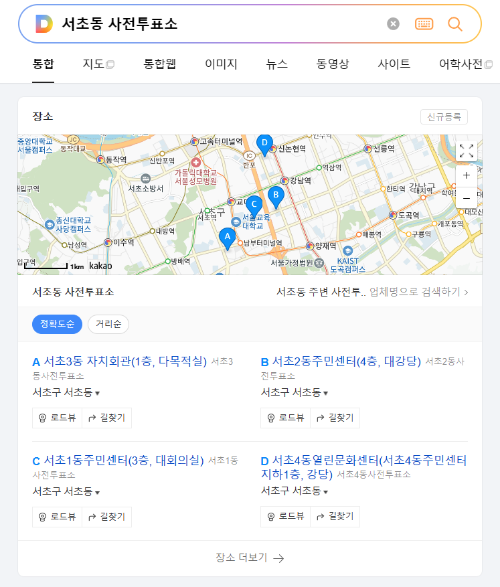The width and height of the screenshot is (500, 587).
Task: Open result D 서초4동열린문화센터 link
Action: [x=364, y=467]
